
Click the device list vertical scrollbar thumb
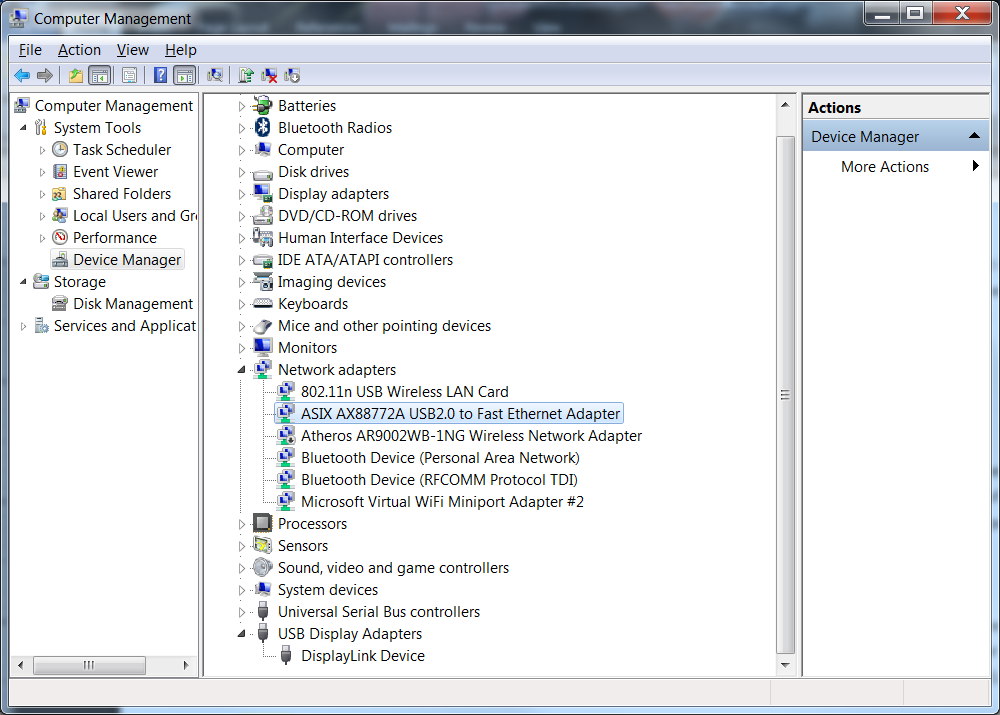pyautogui.click(x=785, y=395)
